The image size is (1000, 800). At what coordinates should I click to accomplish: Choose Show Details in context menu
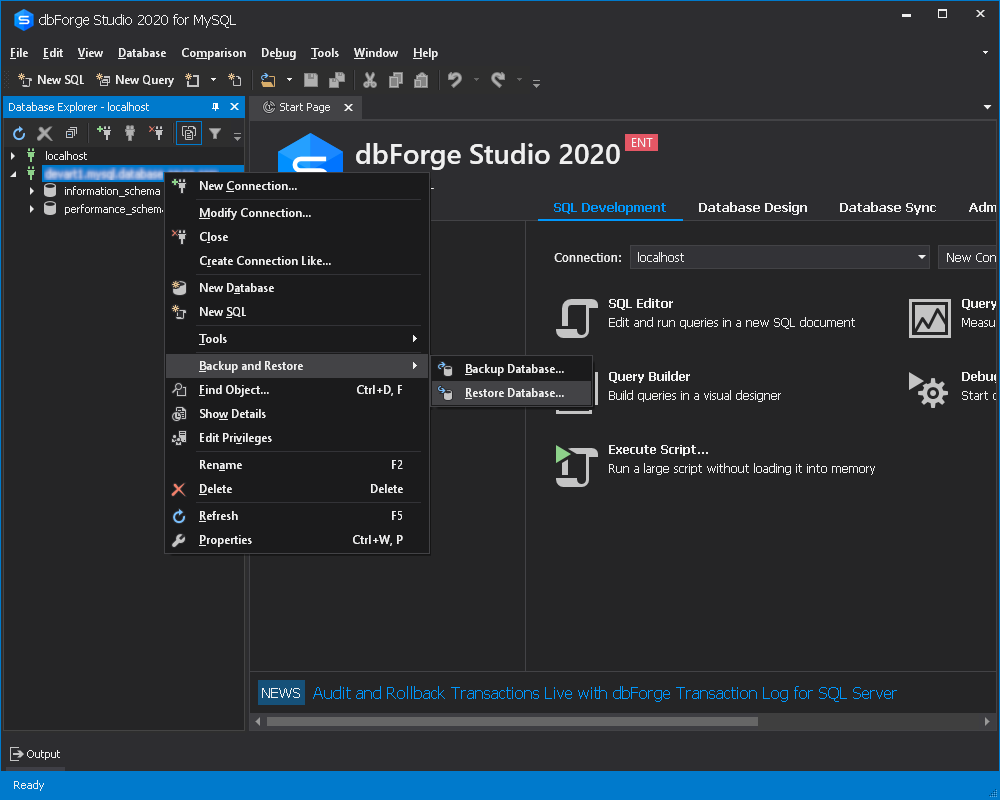(297, 414)
